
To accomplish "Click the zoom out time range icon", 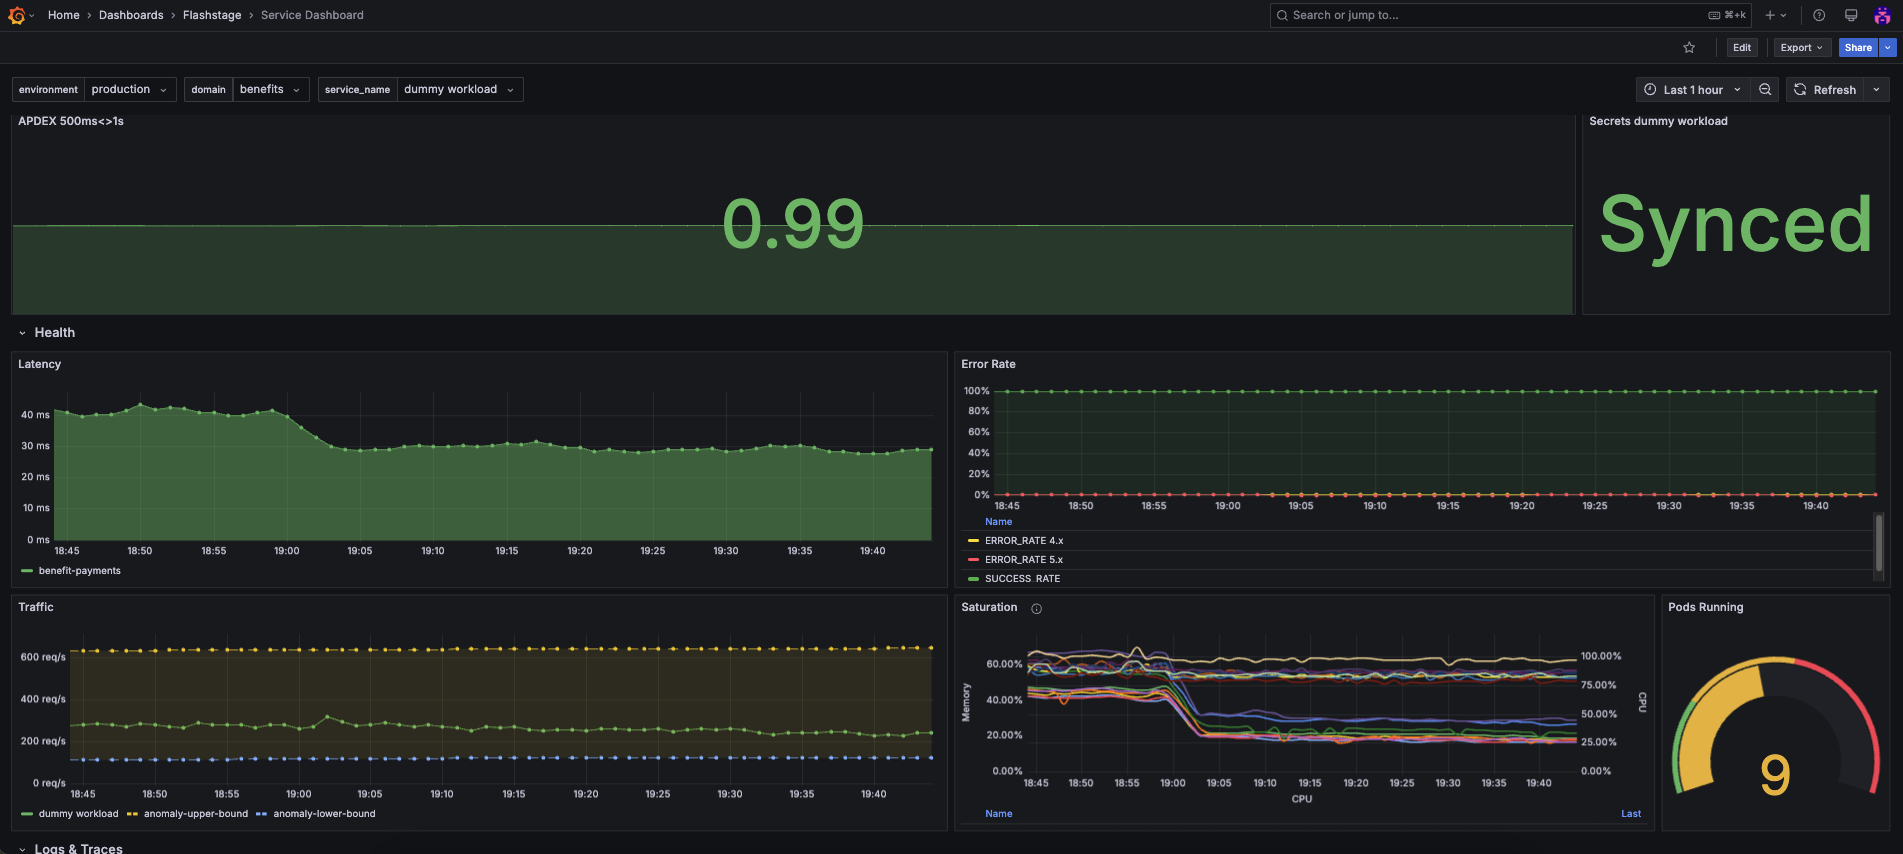I will point(1765,90).
